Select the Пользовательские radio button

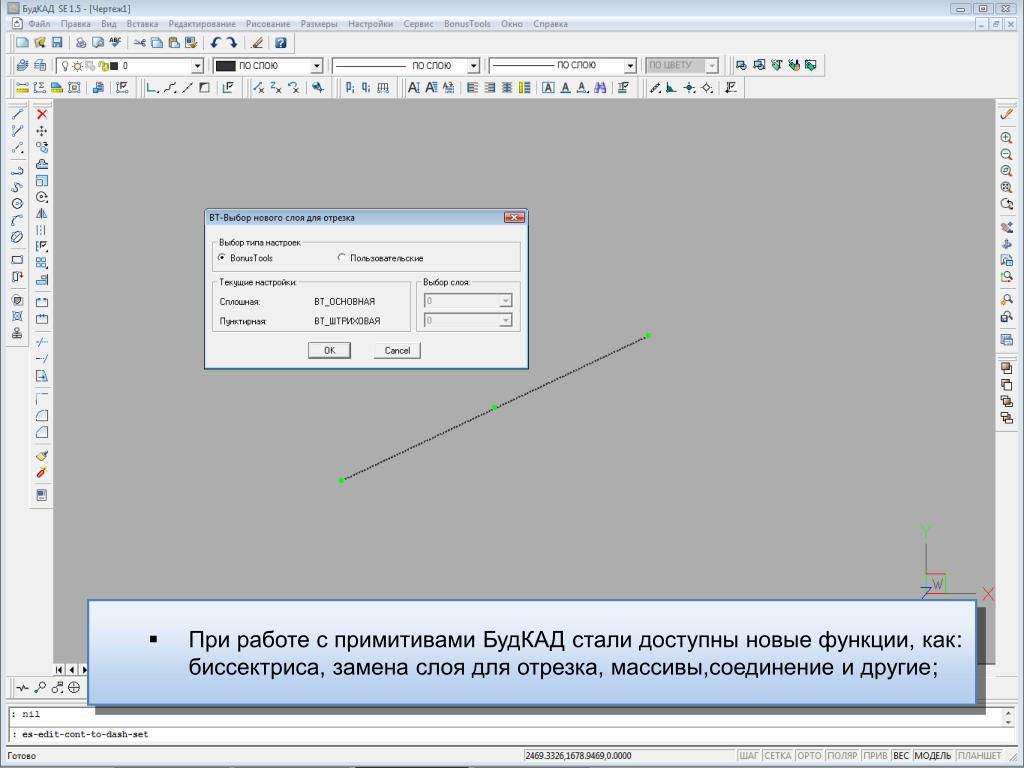tap(342, 258)
